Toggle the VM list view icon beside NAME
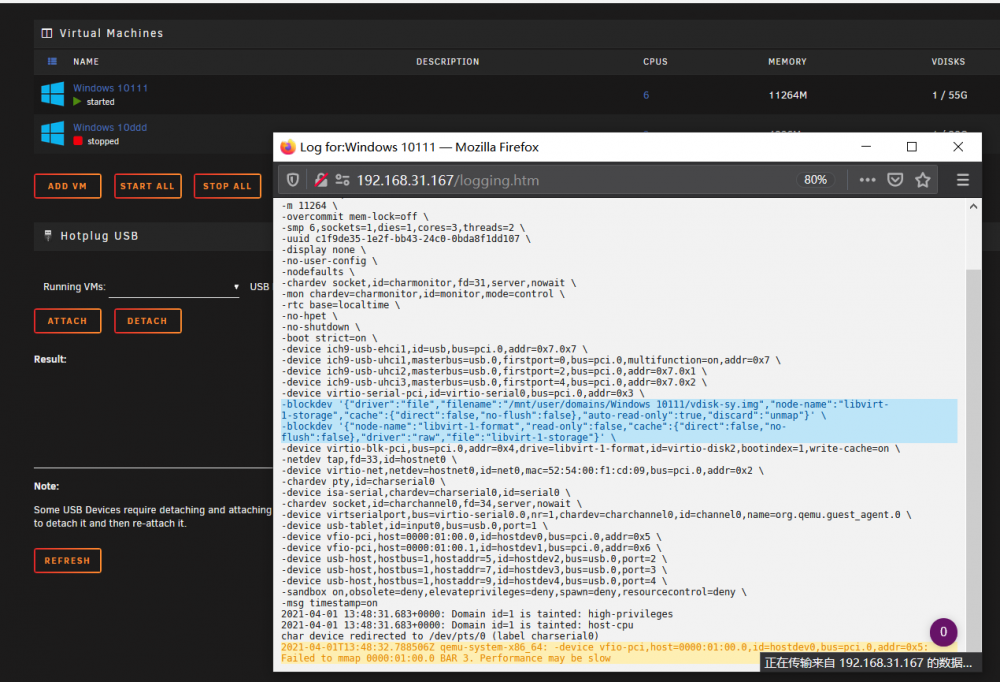The width and height of the screenshot is (1000, 682). tap(52, 61)
